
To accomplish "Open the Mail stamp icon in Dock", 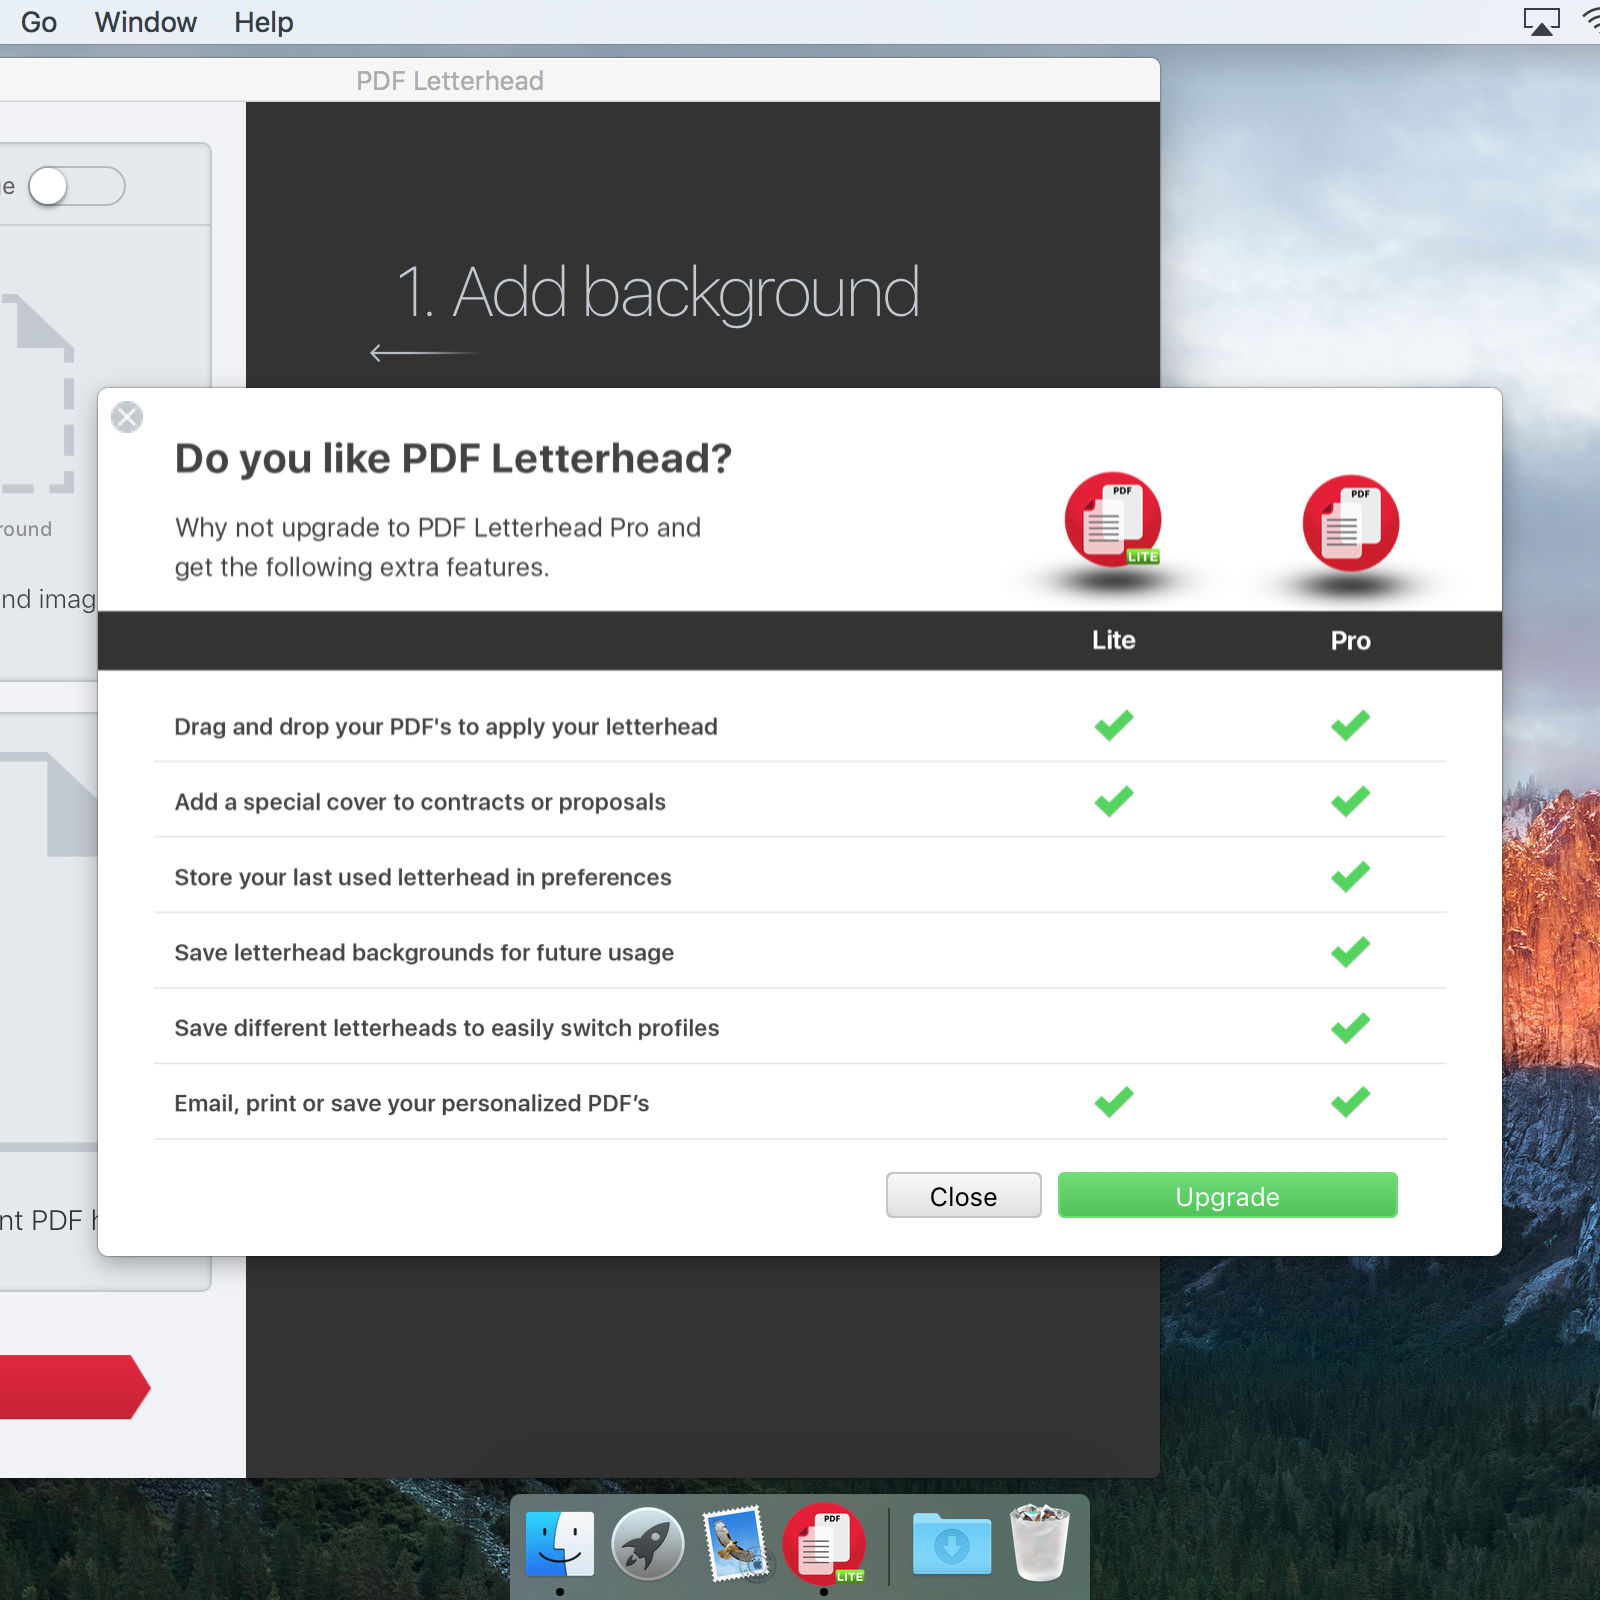I will pyautogui.click(x=737, y=1544).
